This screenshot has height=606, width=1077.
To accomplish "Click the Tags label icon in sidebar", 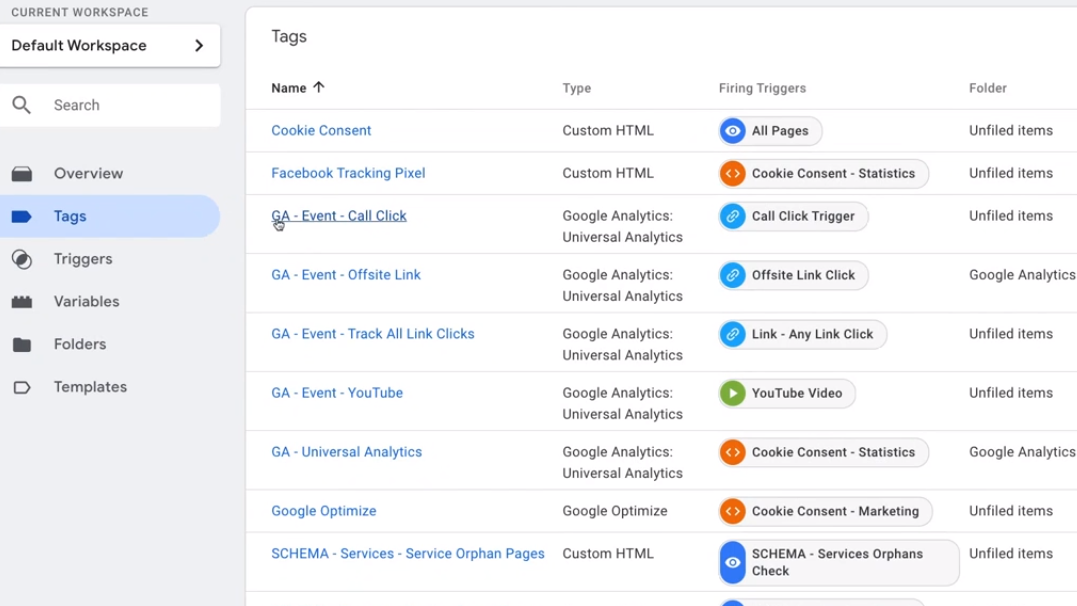I will point(22,216).
